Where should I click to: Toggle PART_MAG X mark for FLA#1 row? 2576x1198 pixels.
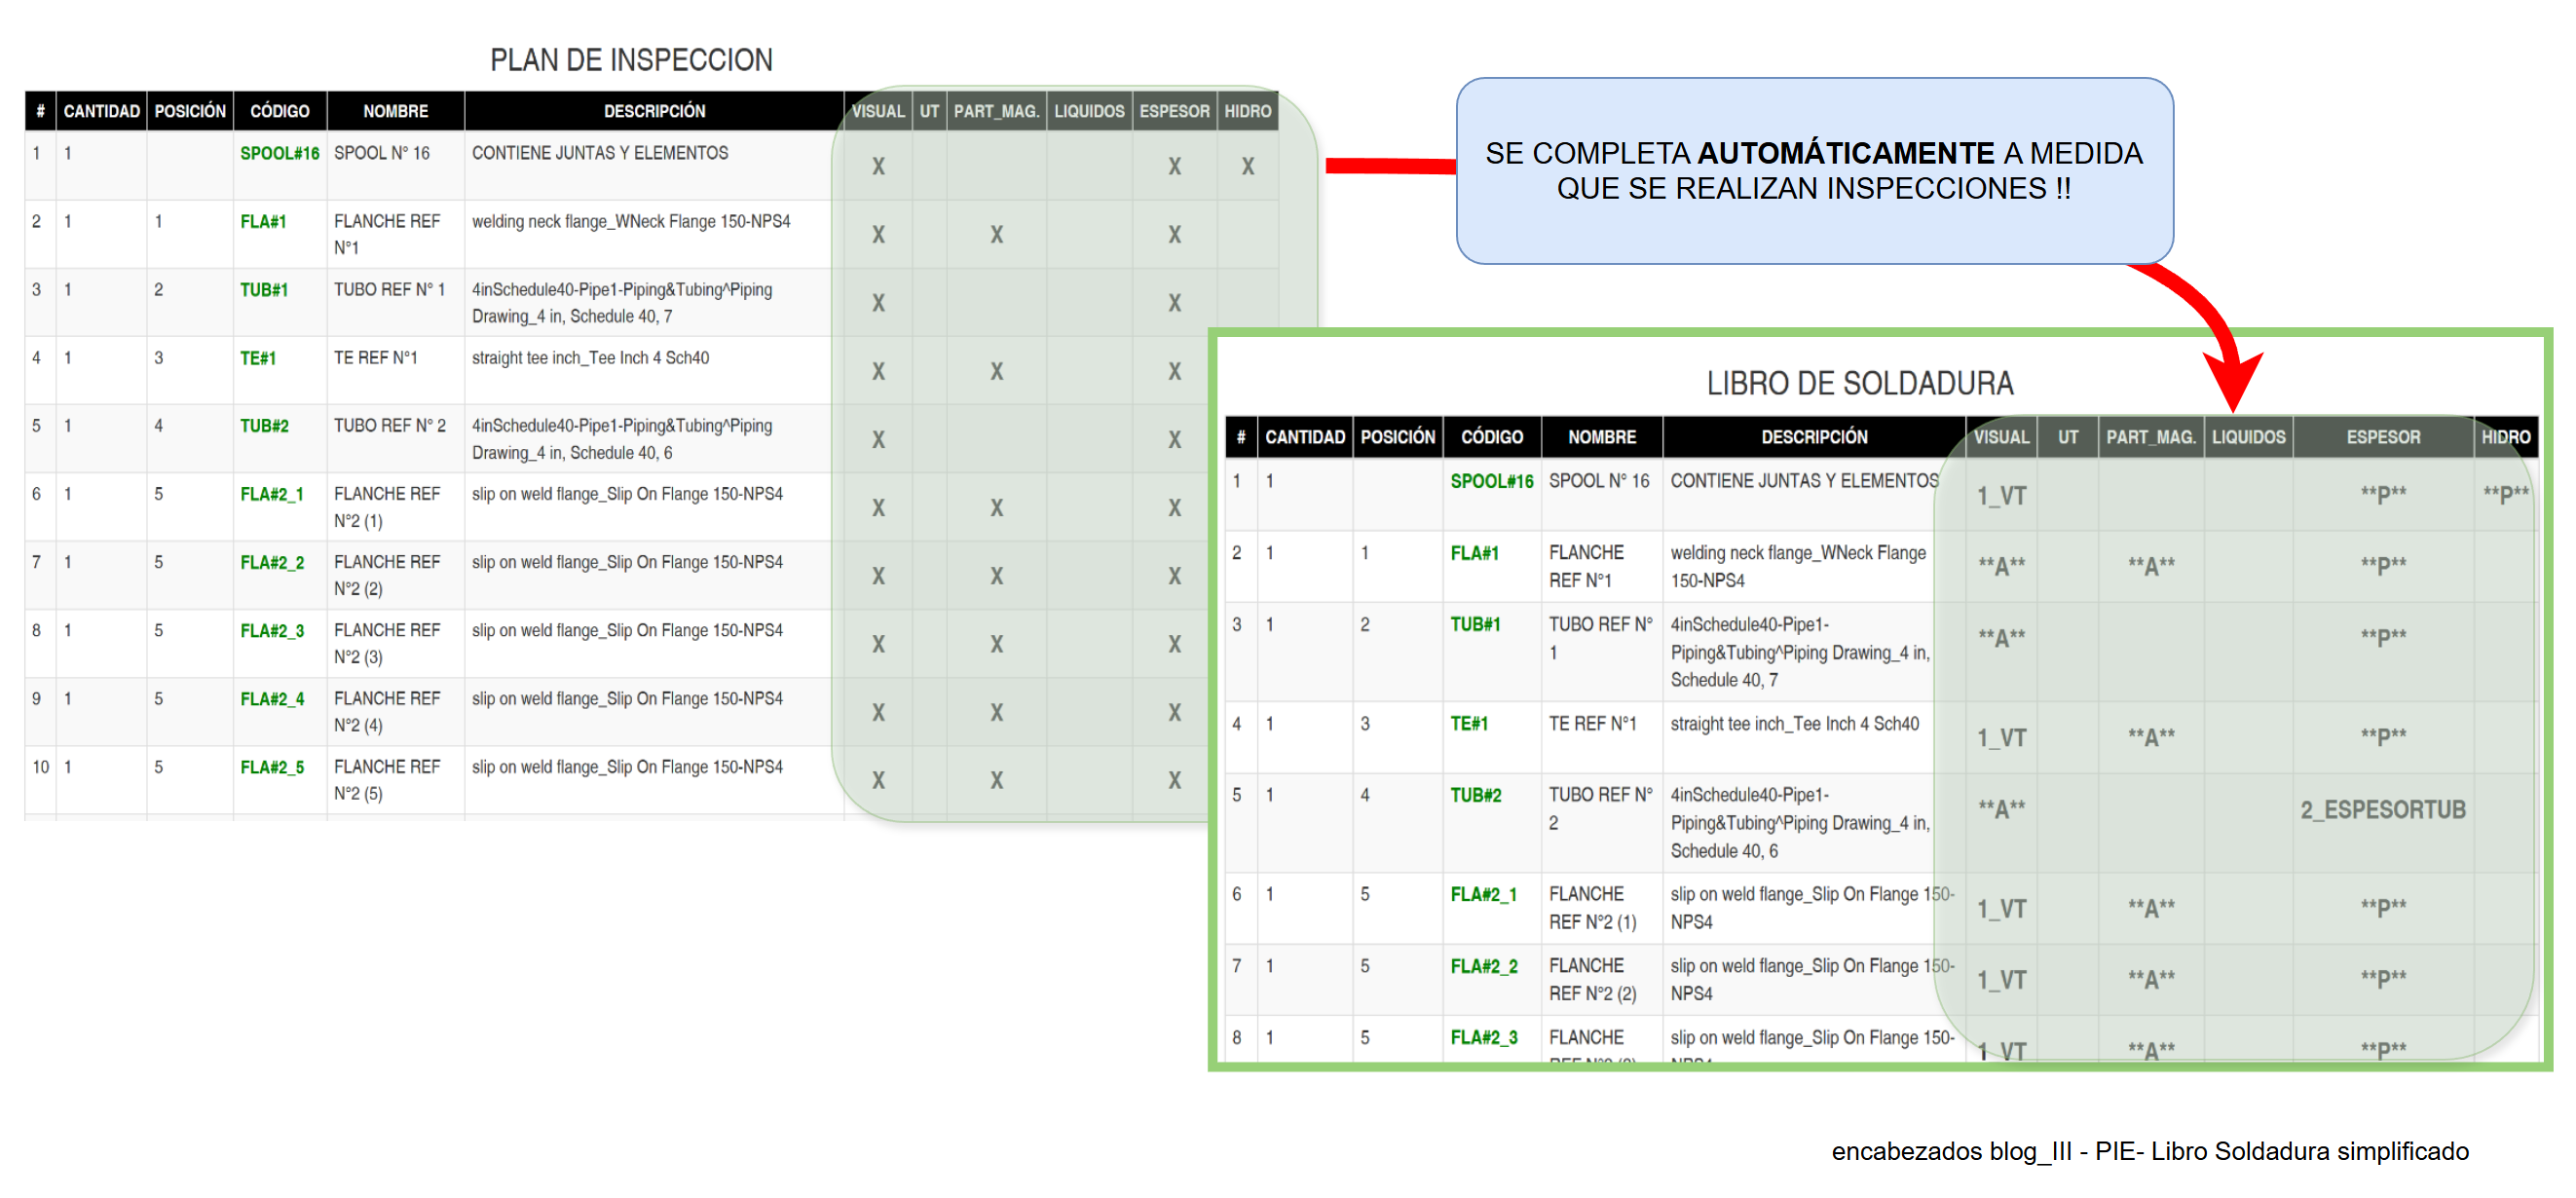(996, 235)
